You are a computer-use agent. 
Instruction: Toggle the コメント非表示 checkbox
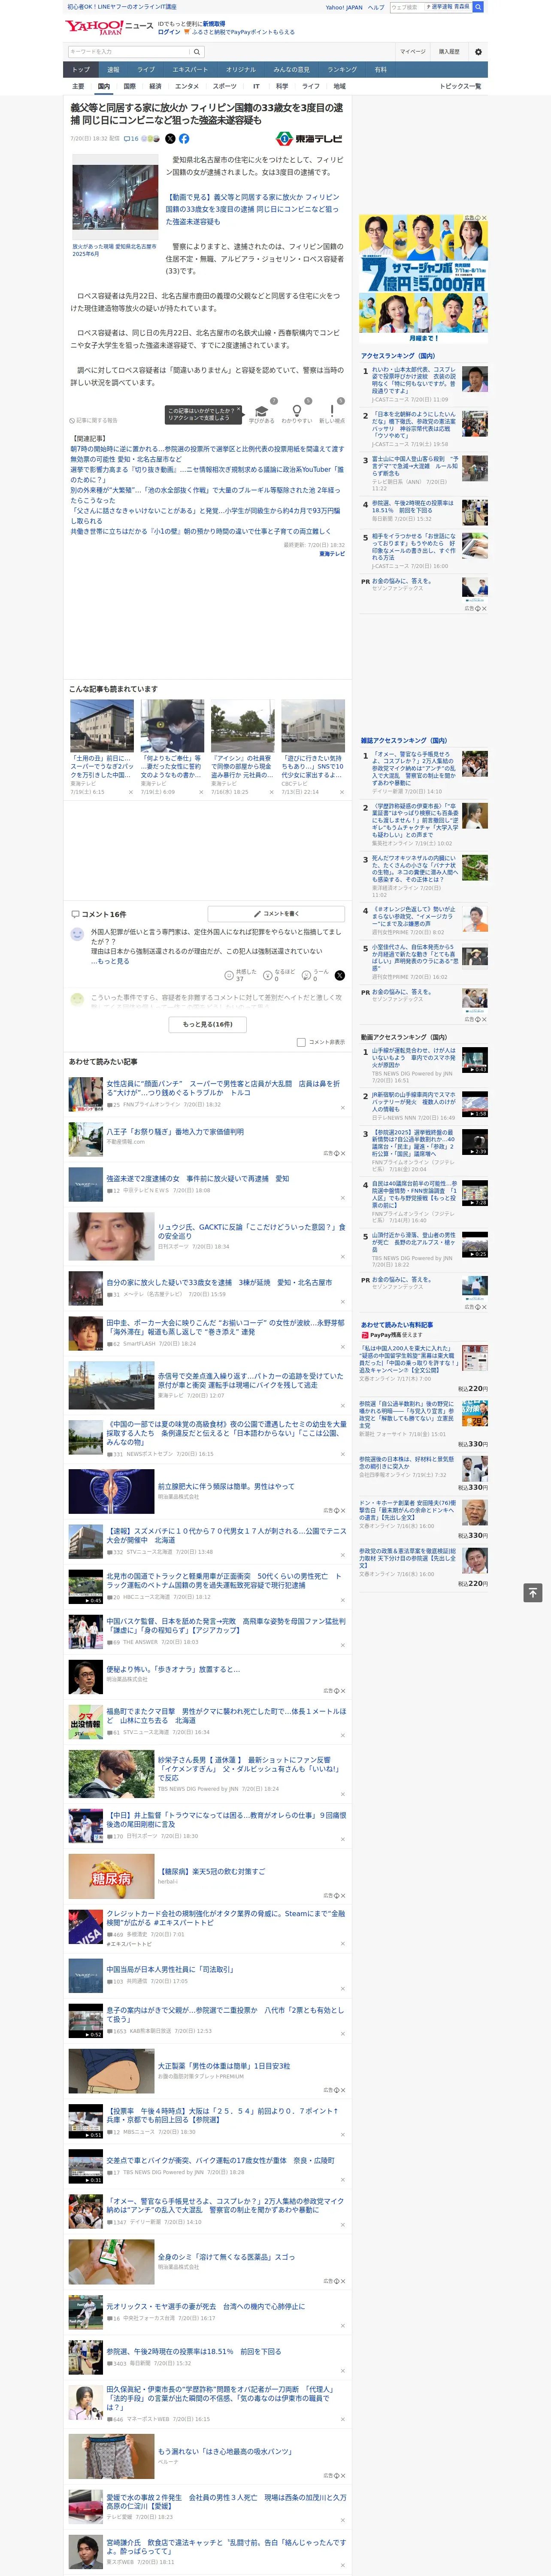coord(301,1042)
